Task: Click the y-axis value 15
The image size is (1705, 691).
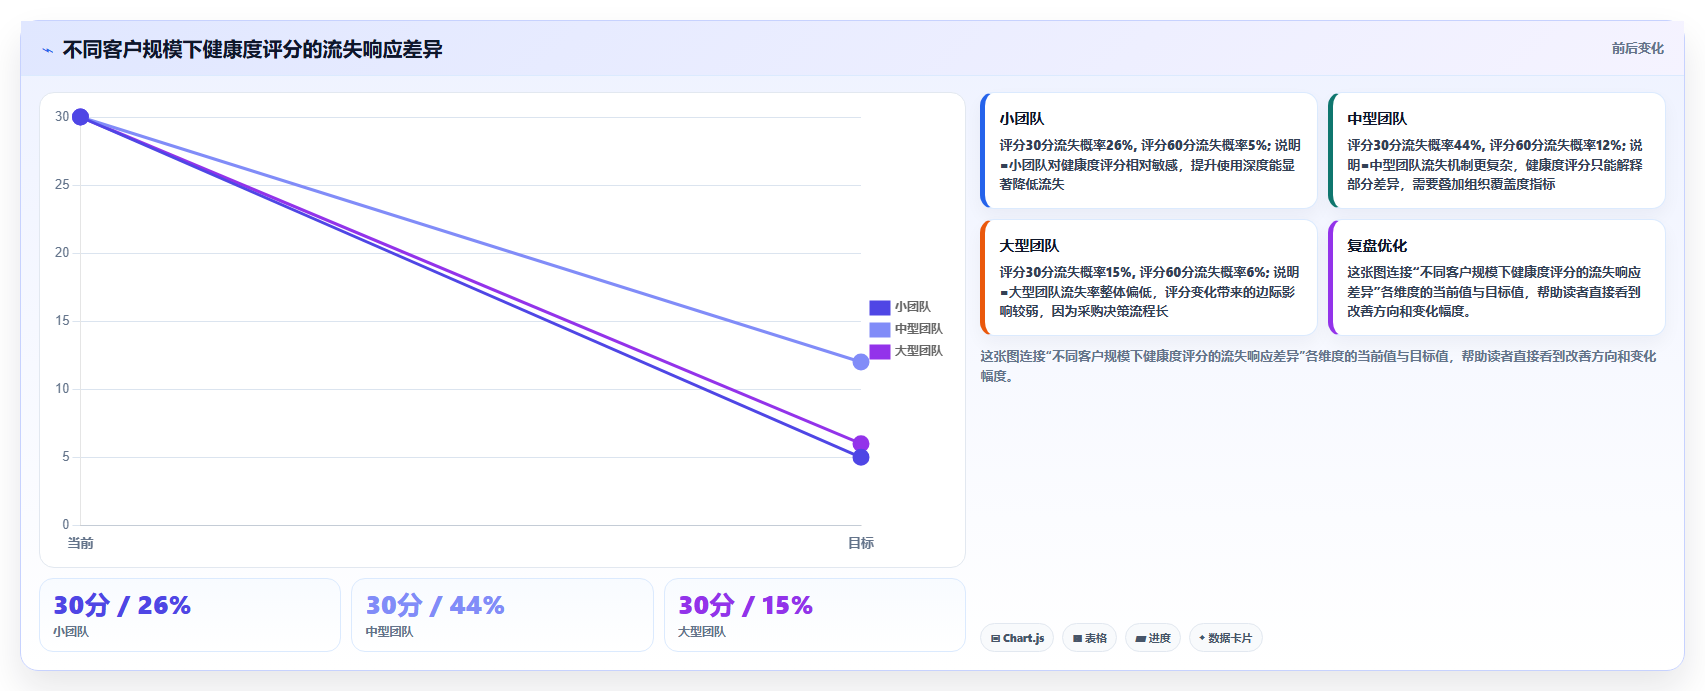Action: click(x=62, y=321)
